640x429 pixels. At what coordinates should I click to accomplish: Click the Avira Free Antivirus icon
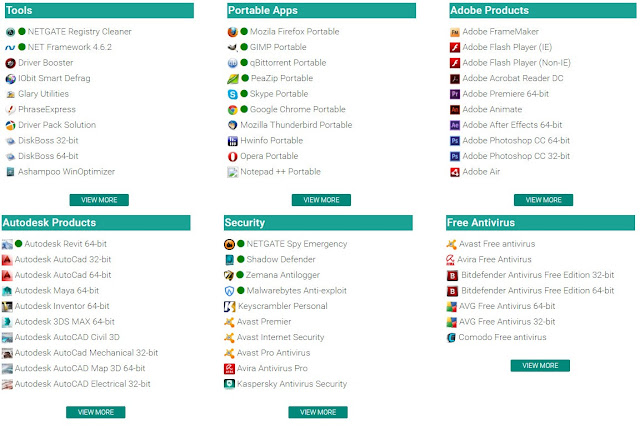450,260
